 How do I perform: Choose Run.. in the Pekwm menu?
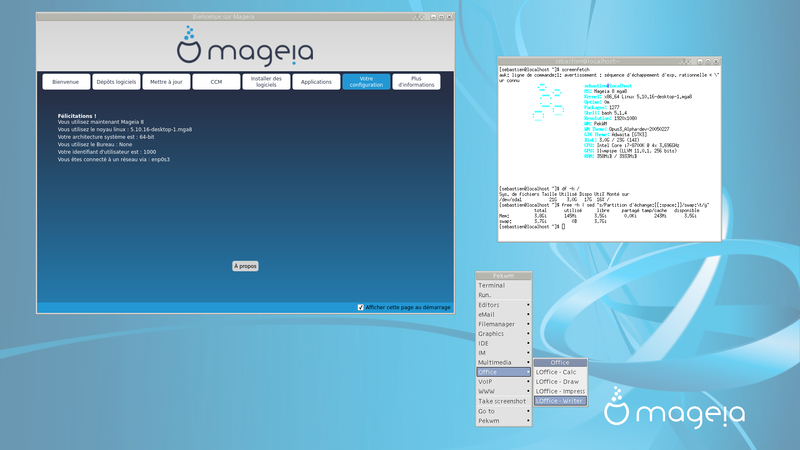point(504,295)
